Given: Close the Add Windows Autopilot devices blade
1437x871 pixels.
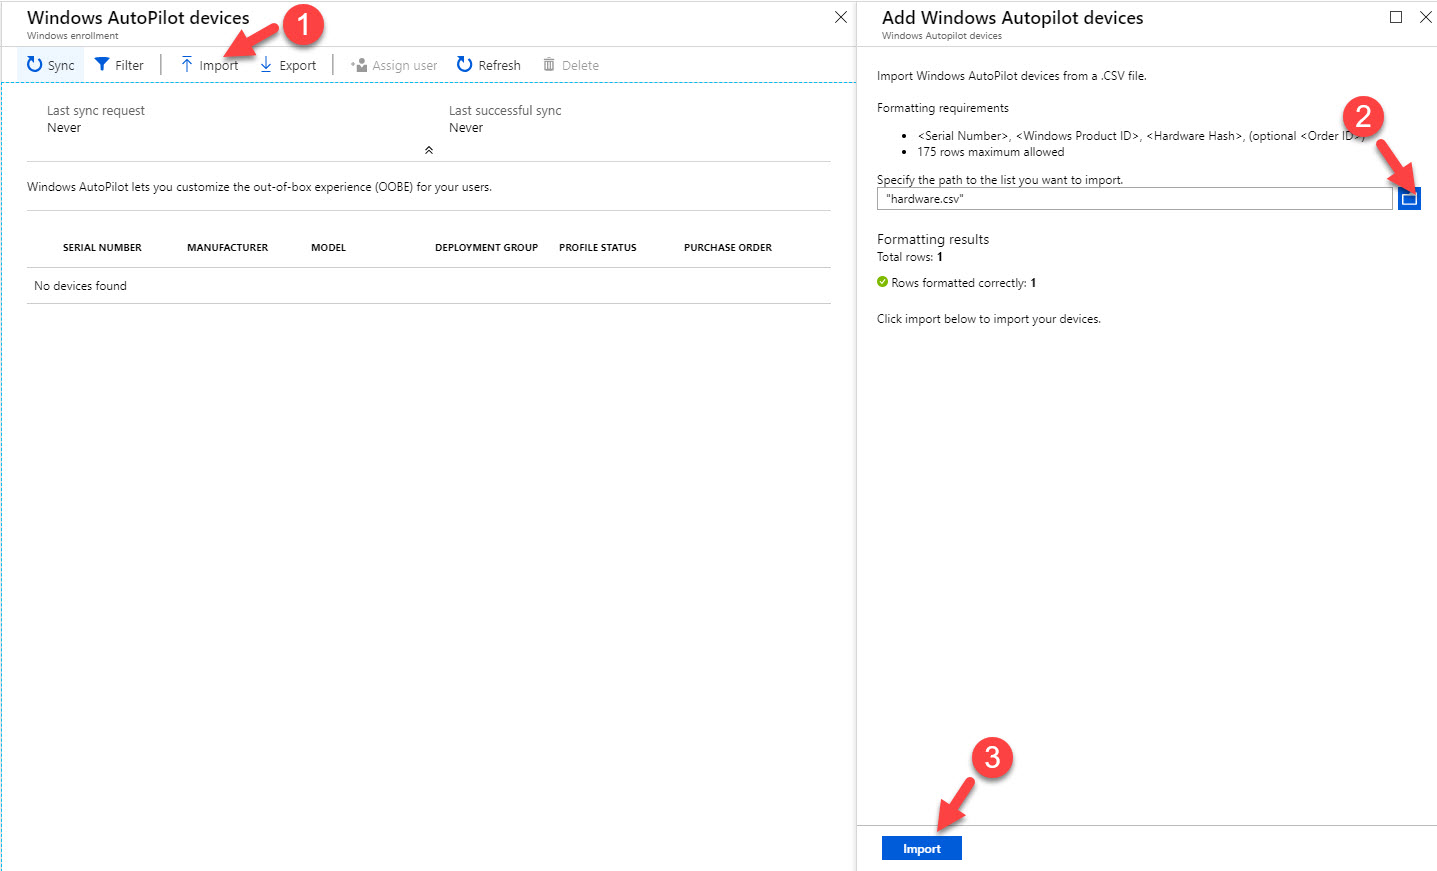Looking at the screenshot, I should [x=1426, y=17].
